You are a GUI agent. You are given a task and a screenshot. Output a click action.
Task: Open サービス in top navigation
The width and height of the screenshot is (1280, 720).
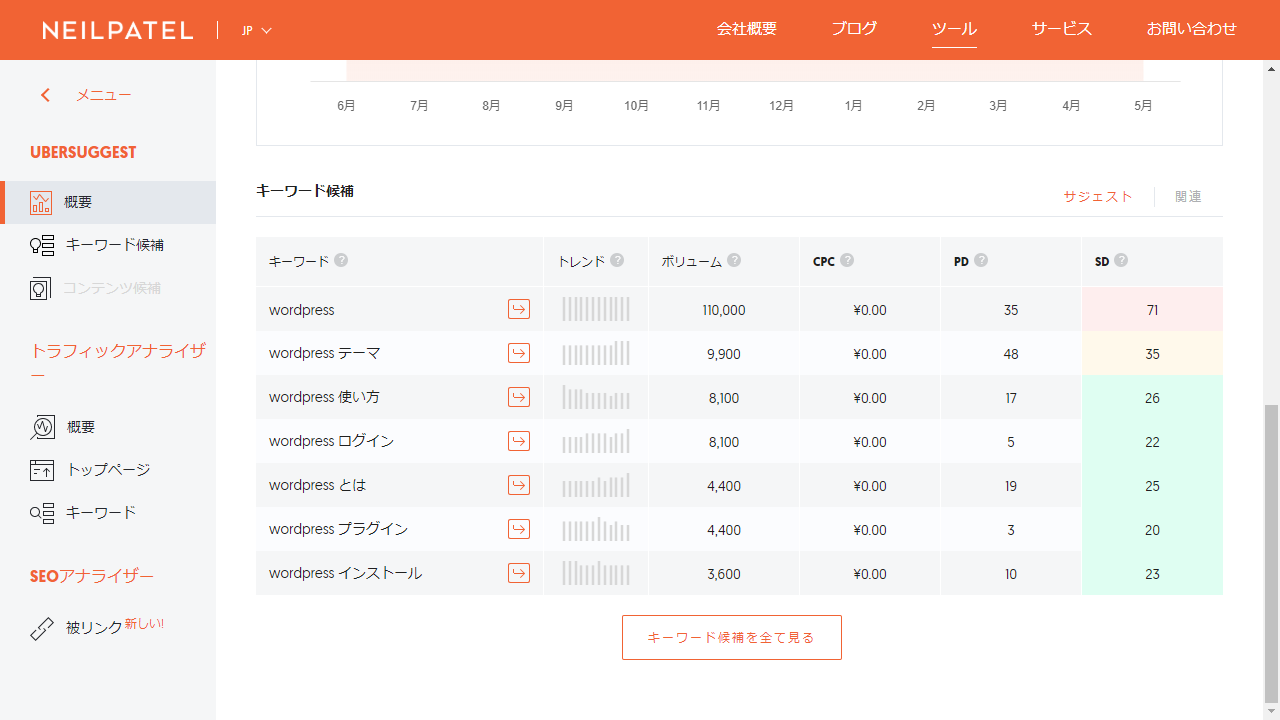pos(1062,29)
